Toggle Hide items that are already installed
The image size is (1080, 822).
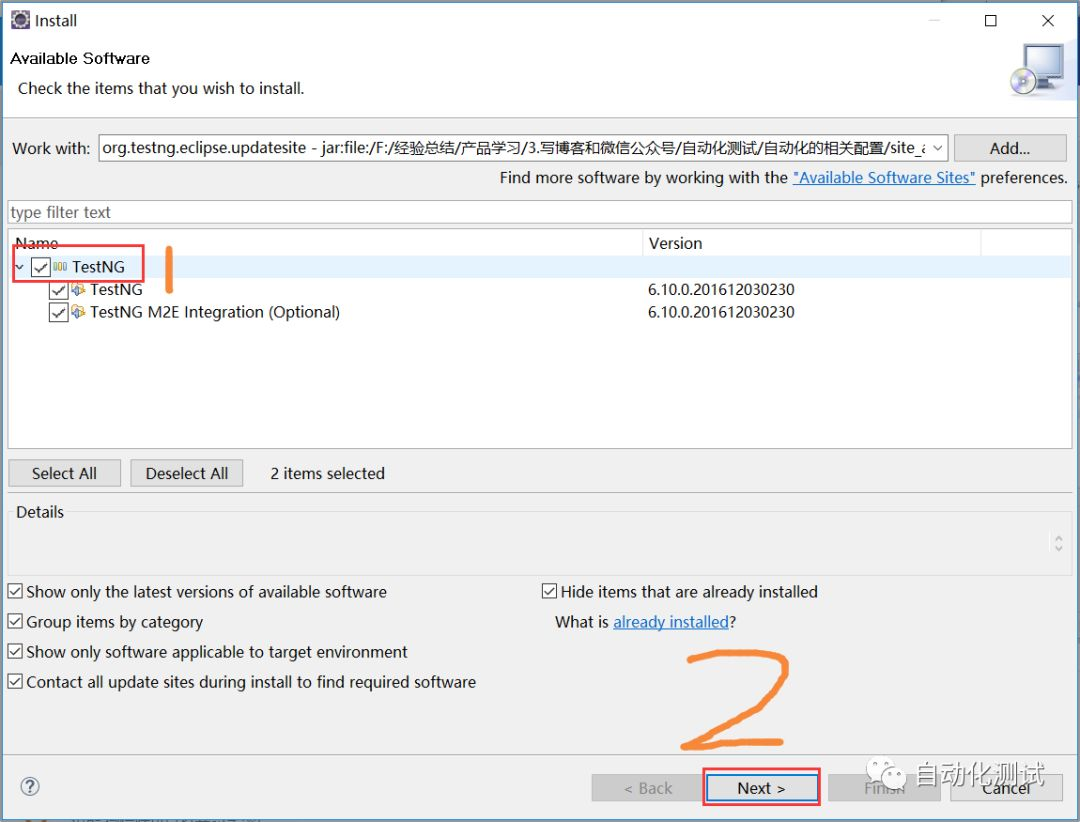(x=549, y=591)
